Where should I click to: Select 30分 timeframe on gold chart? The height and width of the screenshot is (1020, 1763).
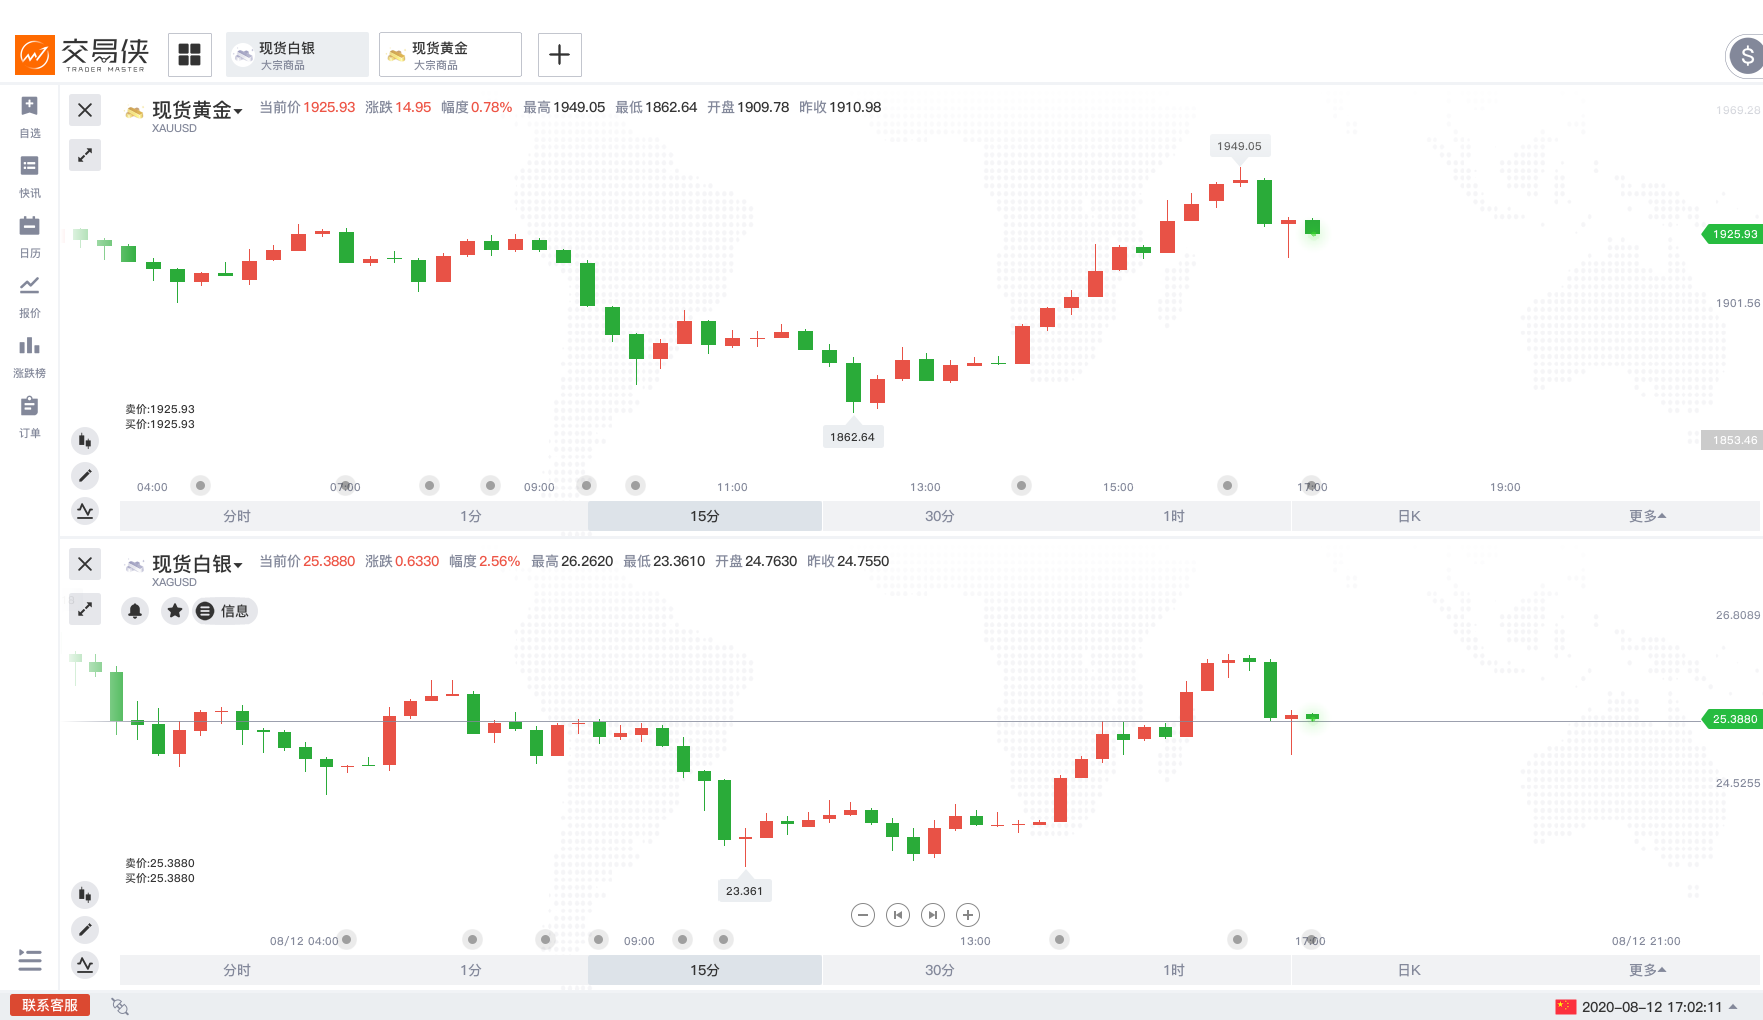click(x=939, y=516)
